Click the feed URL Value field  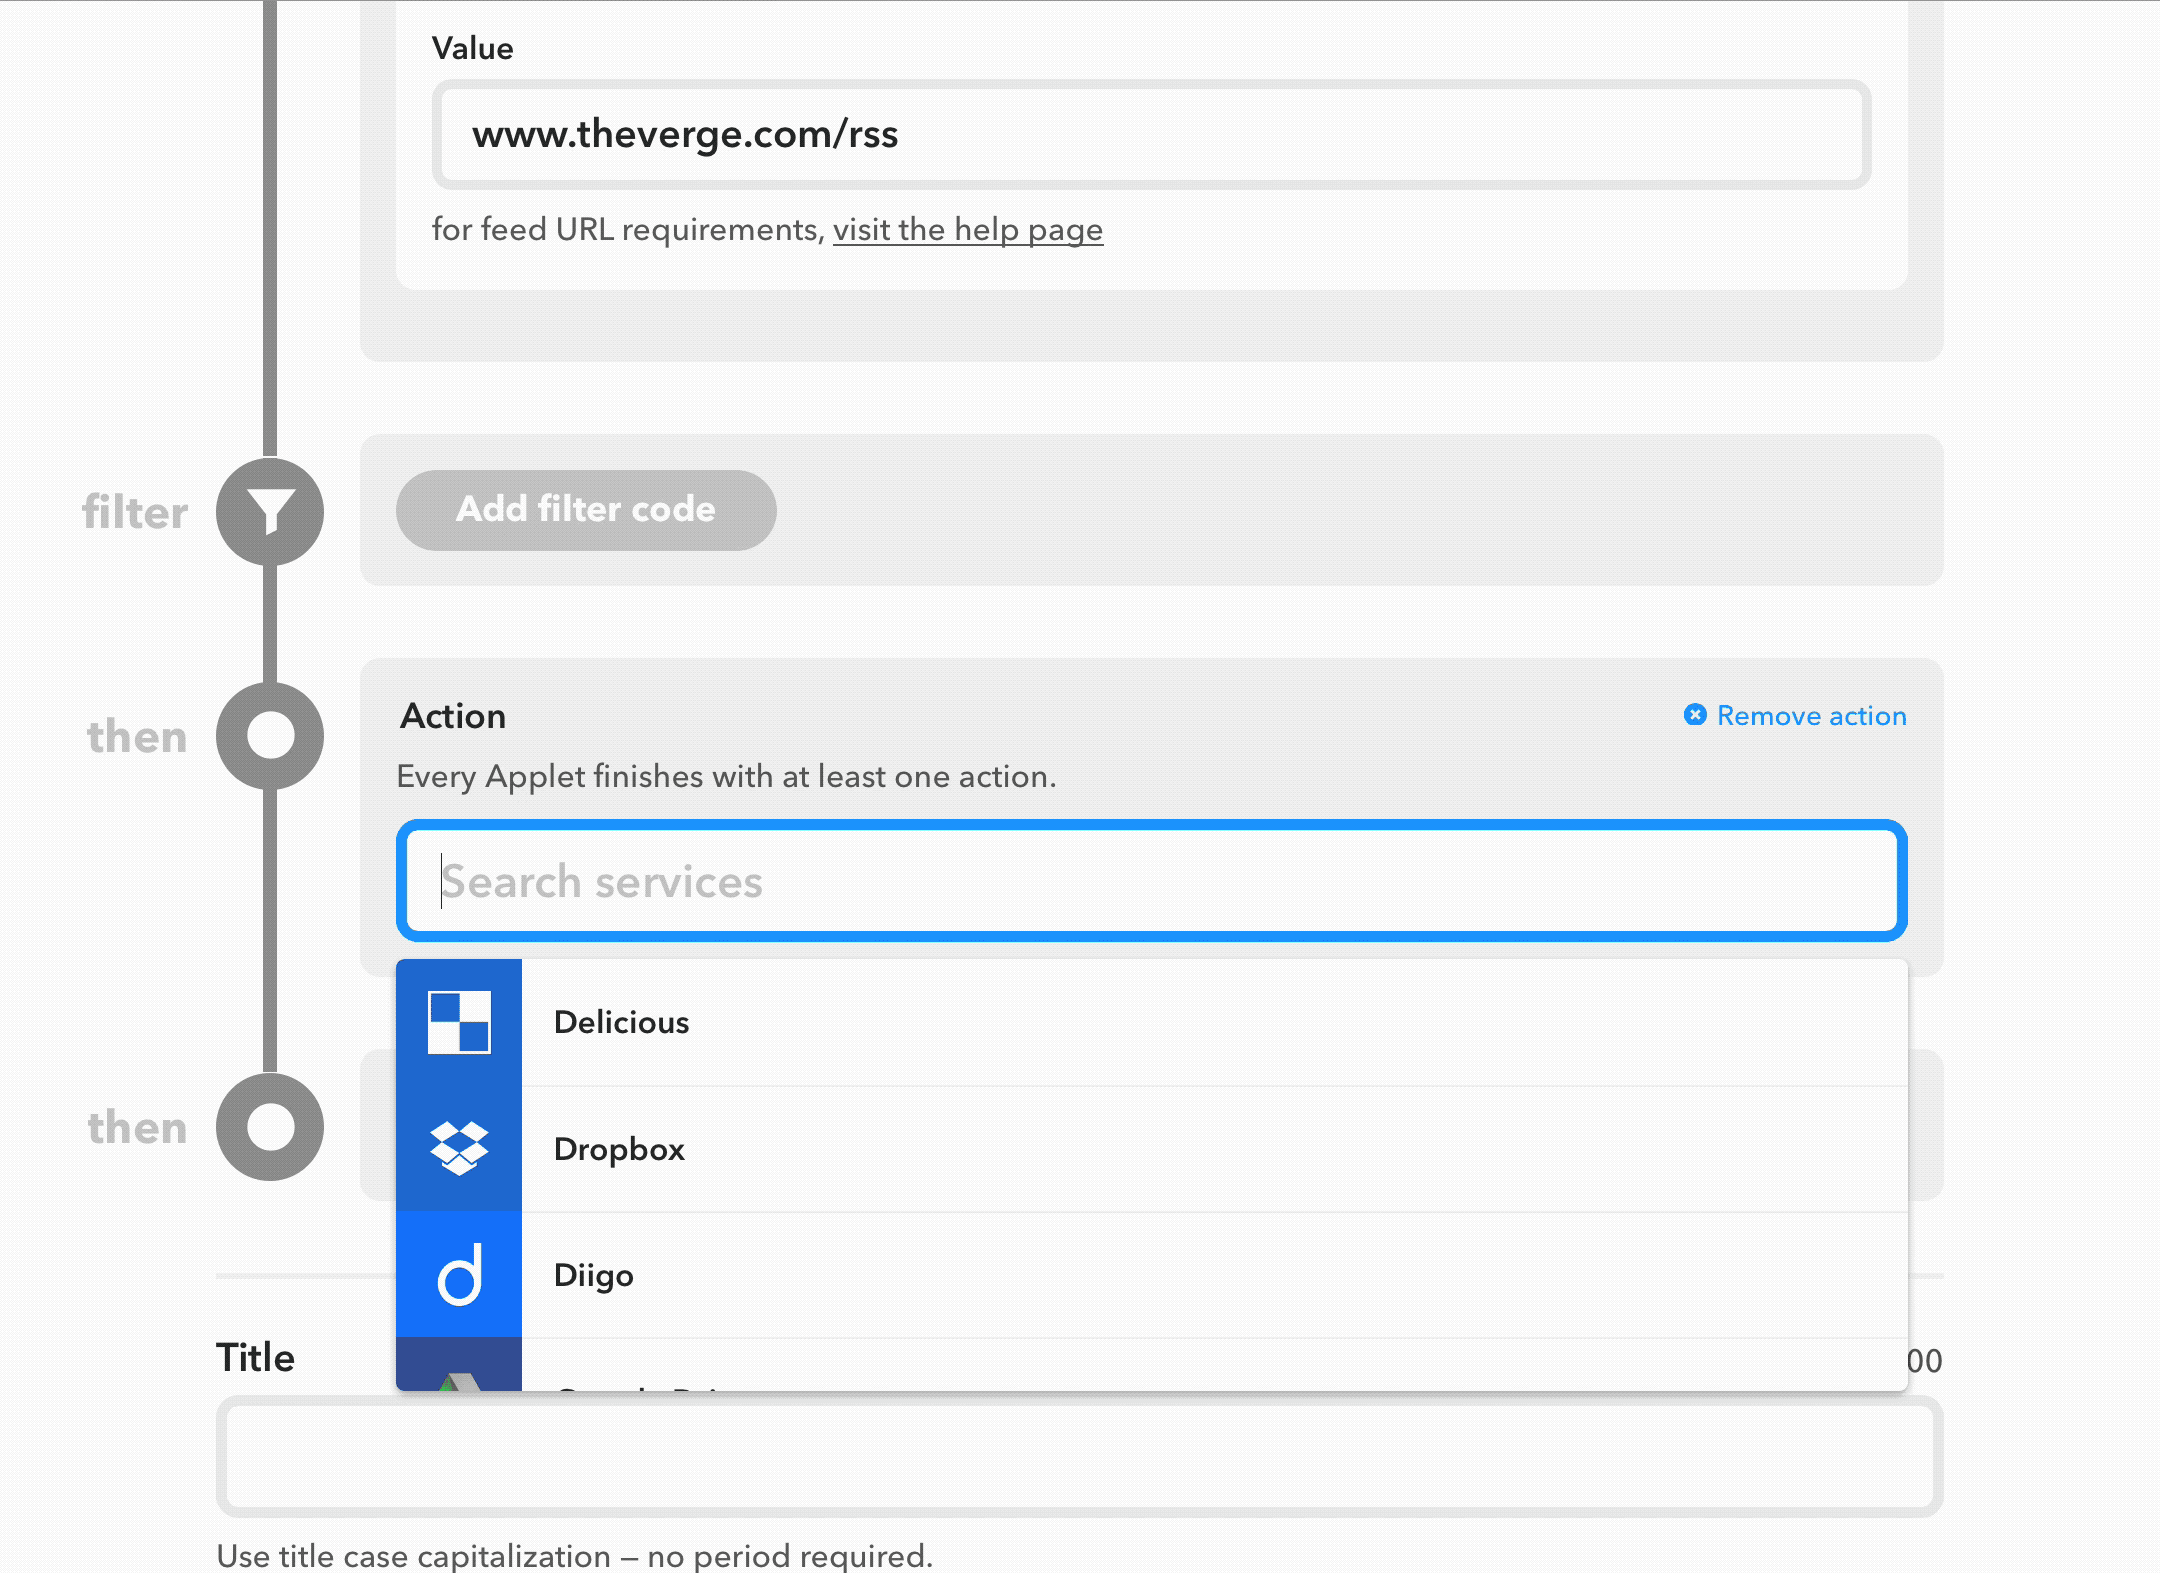1152,134
